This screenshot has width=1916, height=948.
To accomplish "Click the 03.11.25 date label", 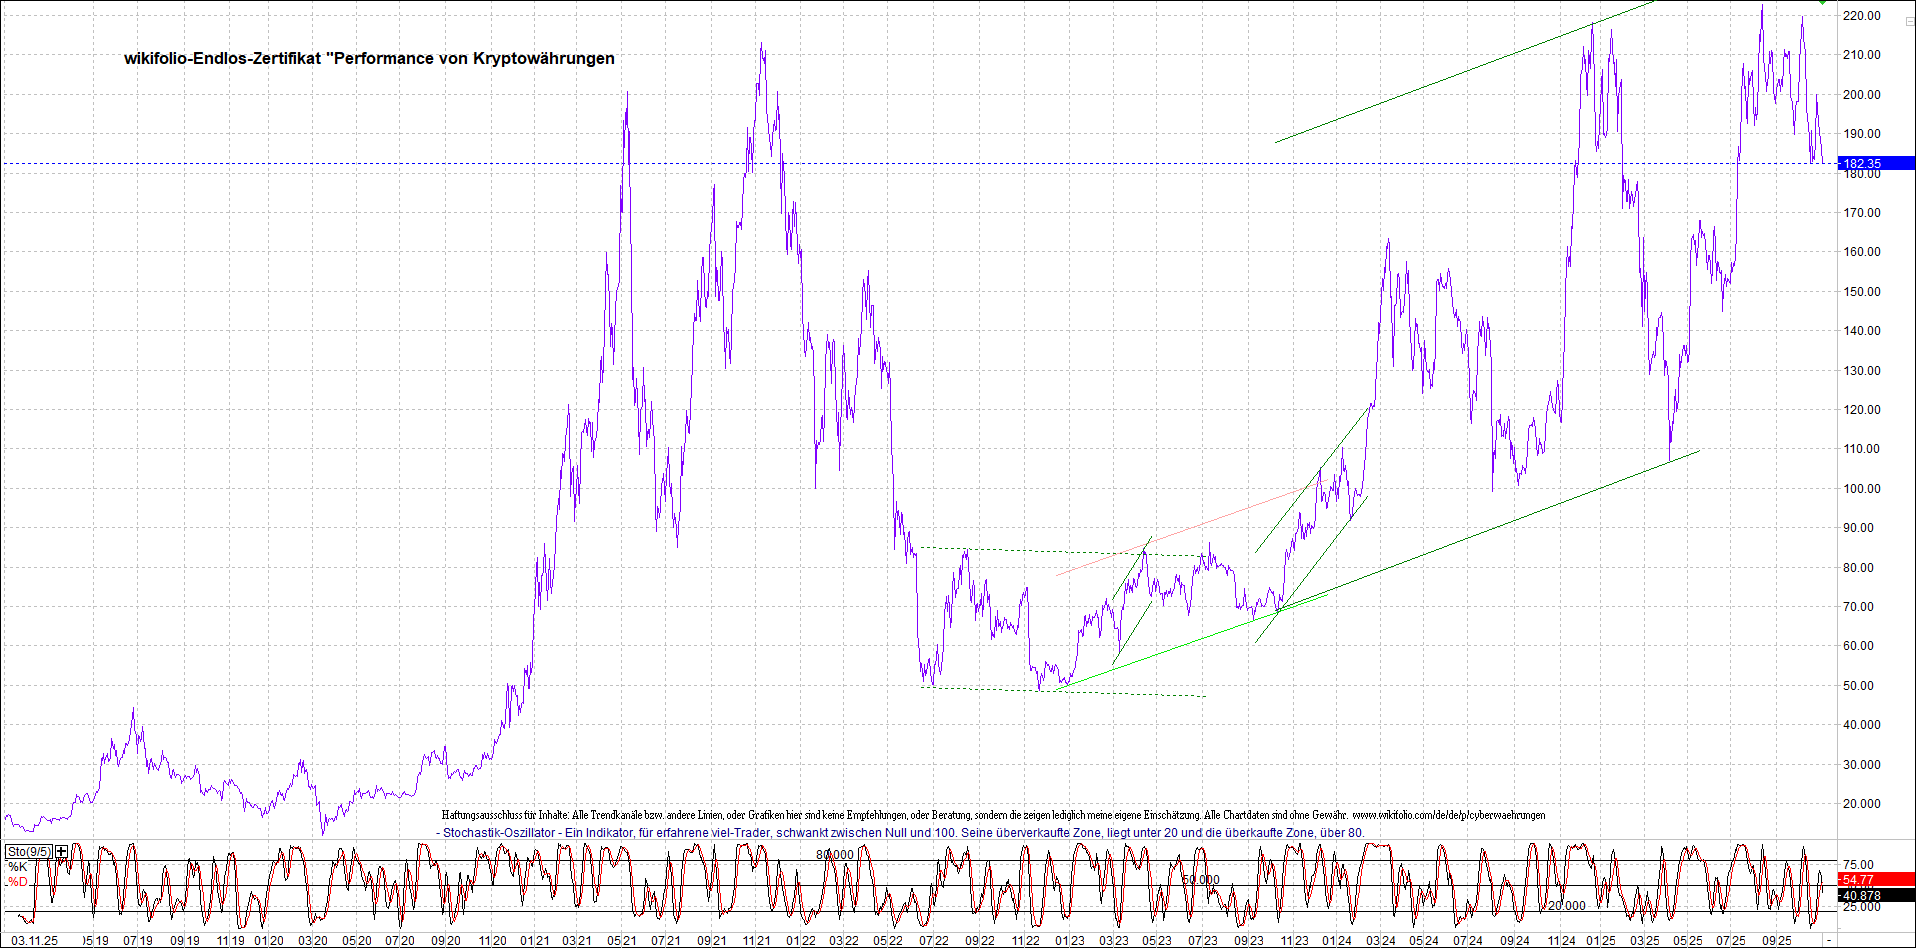I will 34,941.
